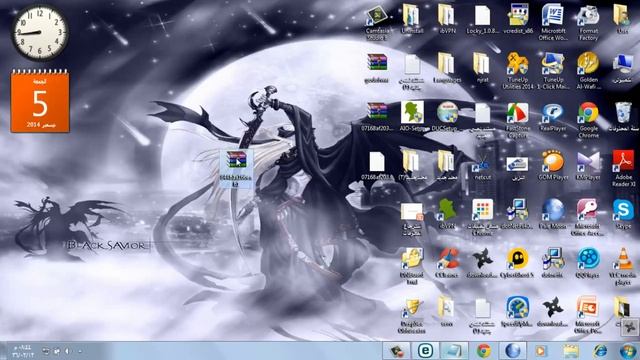Launch the Microsoft Office PowerPoint shortcut

coord(587,315)
